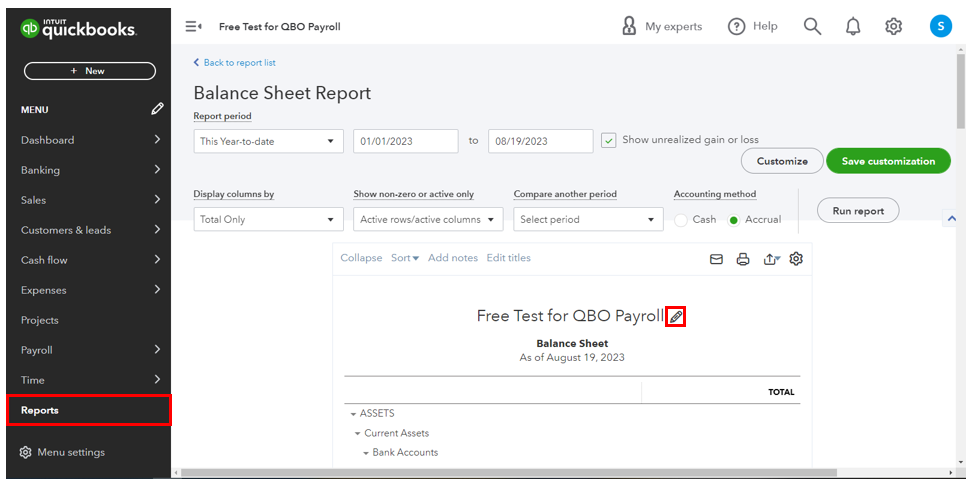Open the Report period dropdown
The image size is (976, 486).
(x=268, y=141)
